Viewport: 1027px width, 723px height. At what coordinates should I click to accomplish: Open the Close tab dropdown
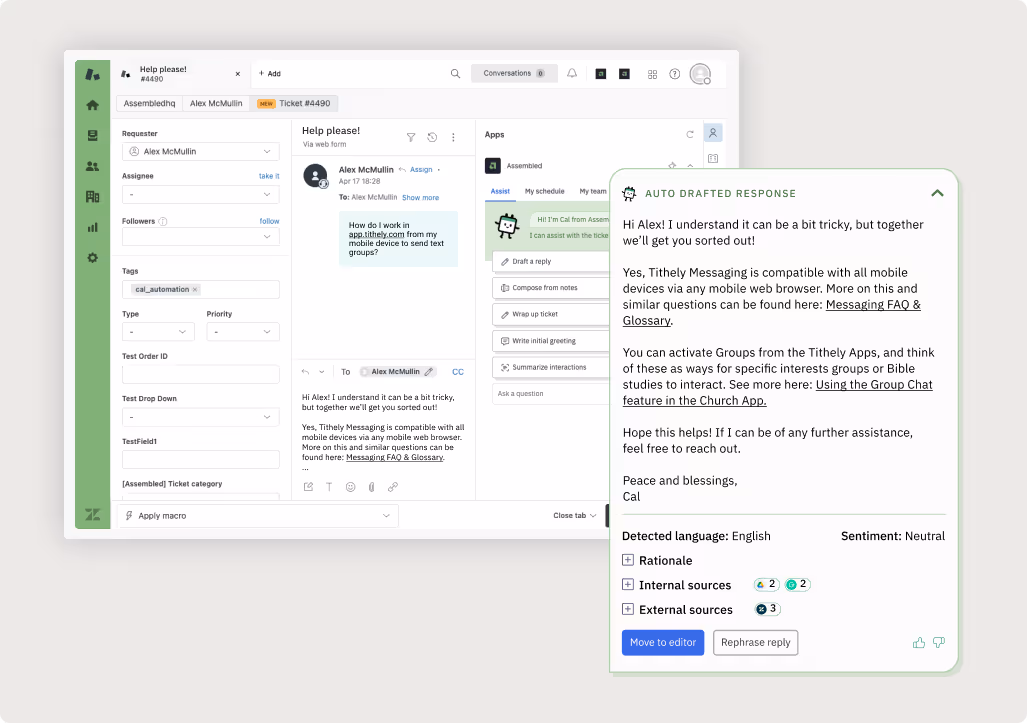pos(574,515)
